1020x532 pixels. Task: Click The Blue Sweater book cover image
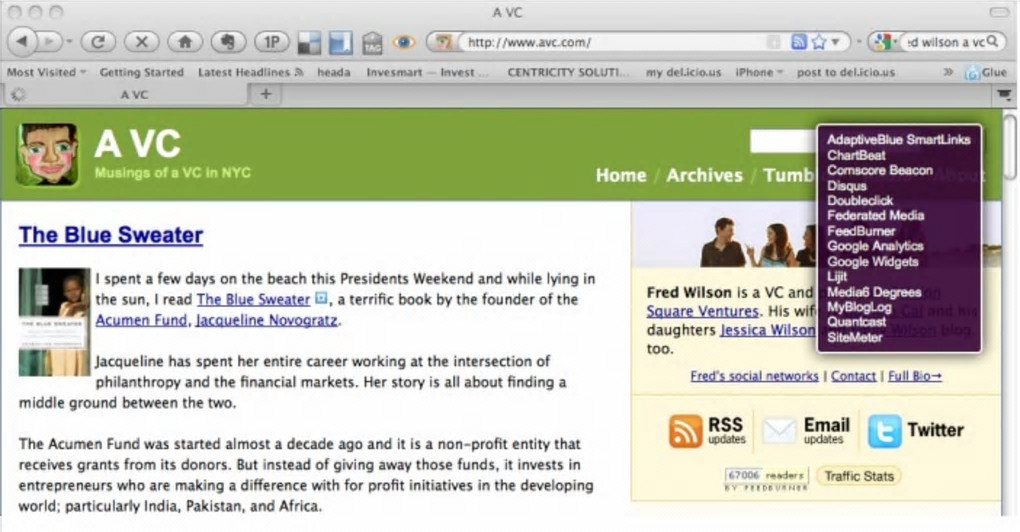[54, 323]
